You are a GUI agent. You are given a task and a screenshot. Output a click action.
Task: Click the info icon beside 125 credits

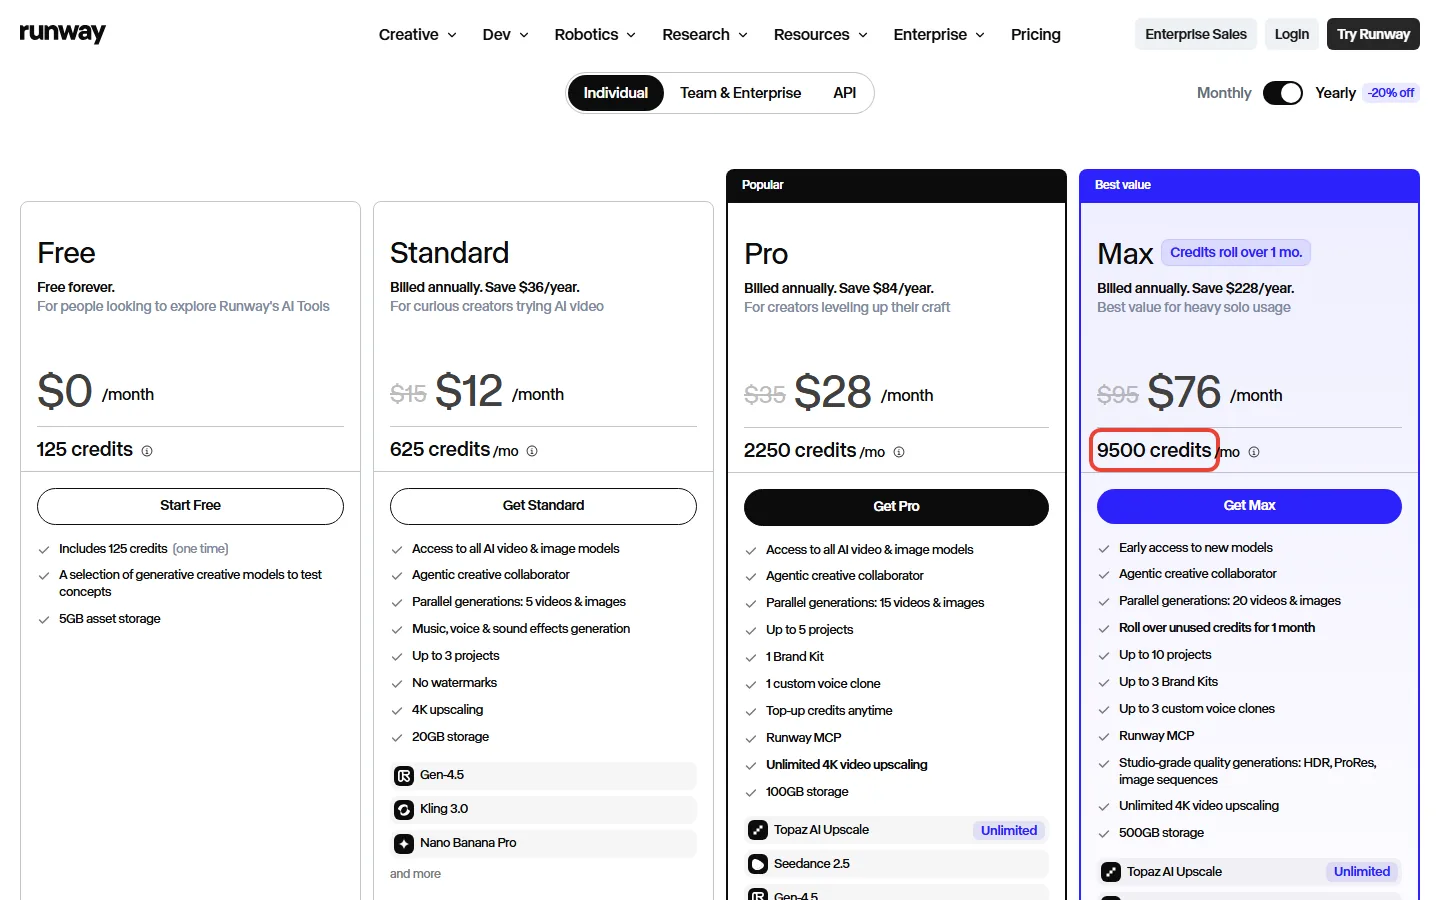pyautogui.click(x=147, y=451)
